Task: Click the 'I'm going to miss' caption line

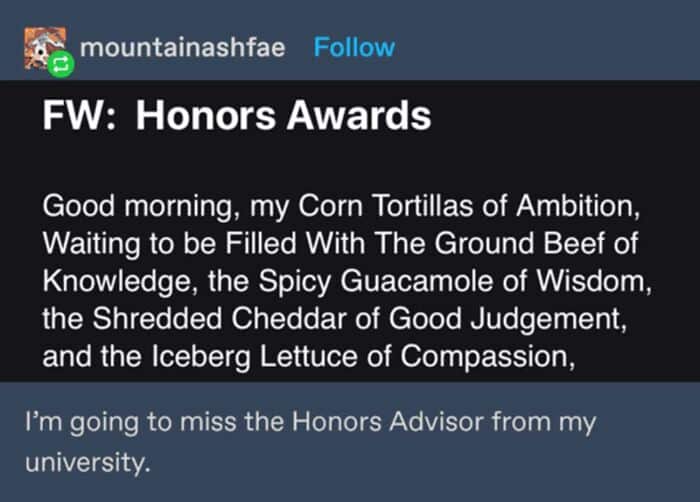Action: pyautogui.click(x=311, y=423)
